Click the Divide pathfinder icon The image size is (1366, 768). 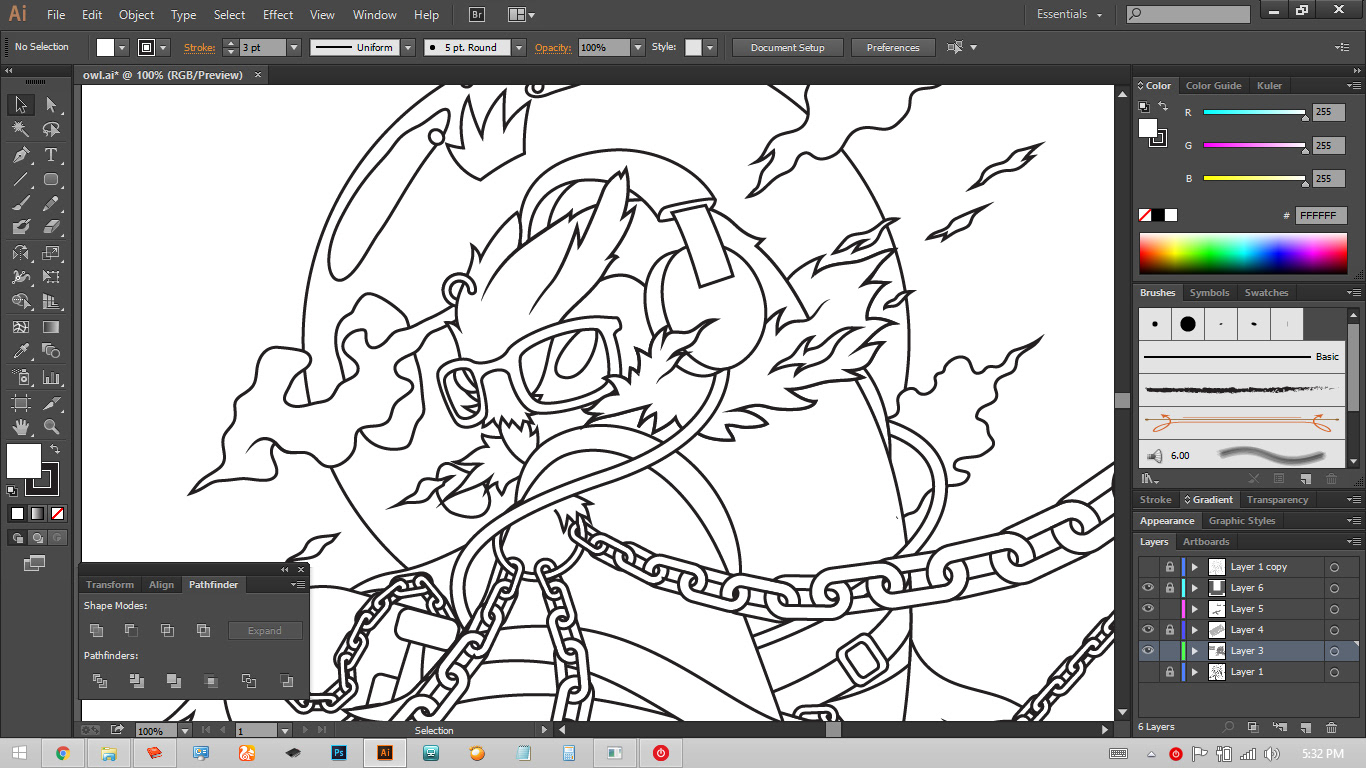[99, 681]
